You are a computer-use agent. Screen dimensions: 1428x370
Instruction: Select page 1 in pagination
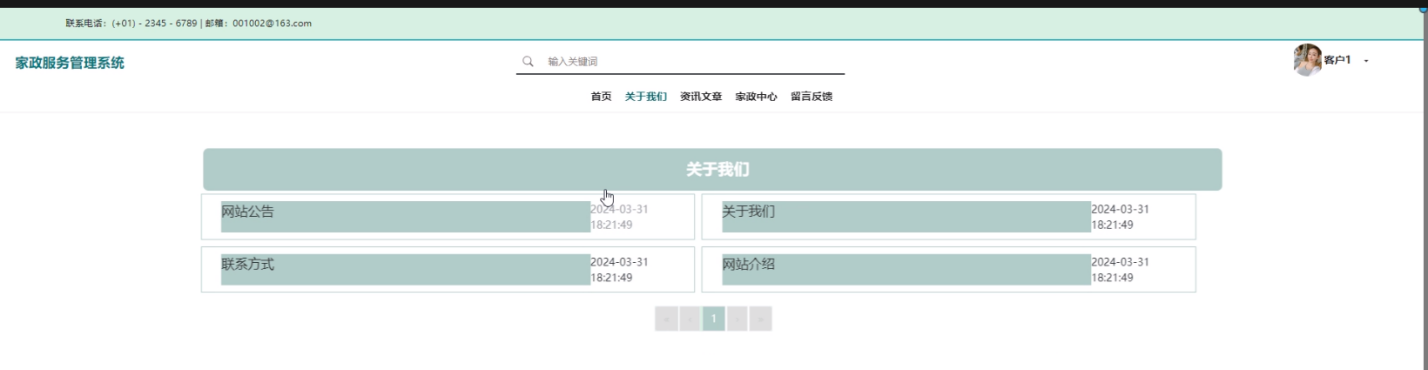point(714,319)
